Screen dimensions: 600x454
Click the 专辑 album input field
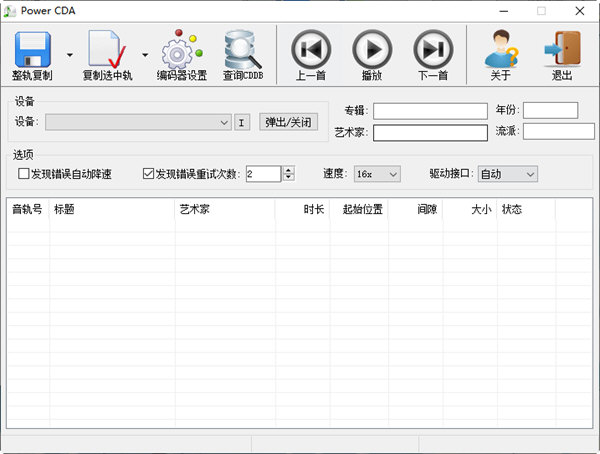point(430,111)
